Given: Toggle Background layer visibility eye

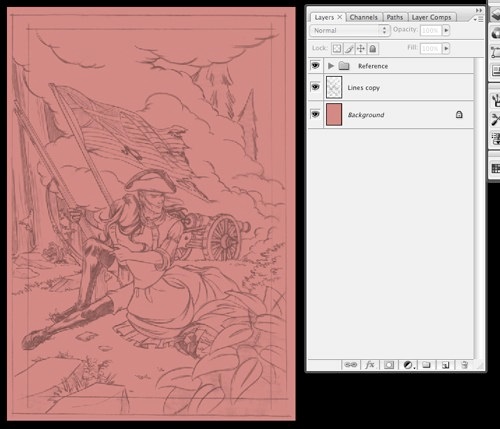Looking at the screenshot, I should 315,114.
